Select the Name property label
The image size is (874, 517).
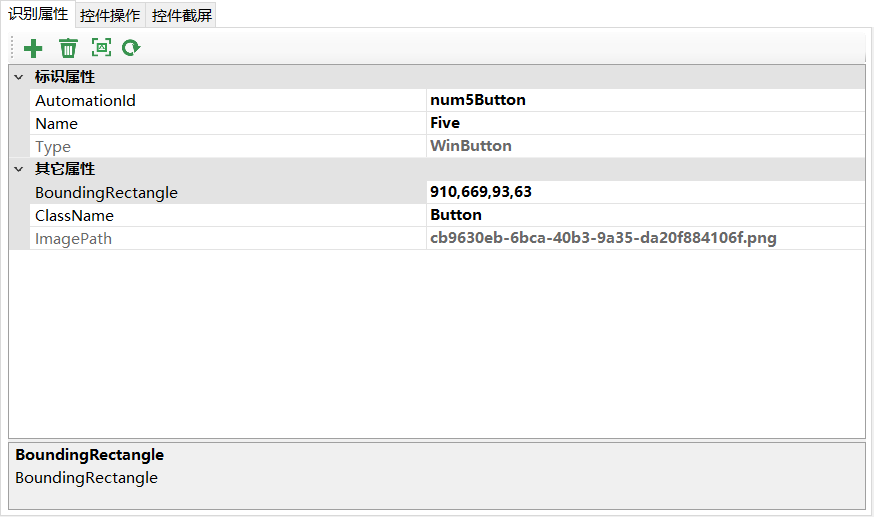pos(56,124)
